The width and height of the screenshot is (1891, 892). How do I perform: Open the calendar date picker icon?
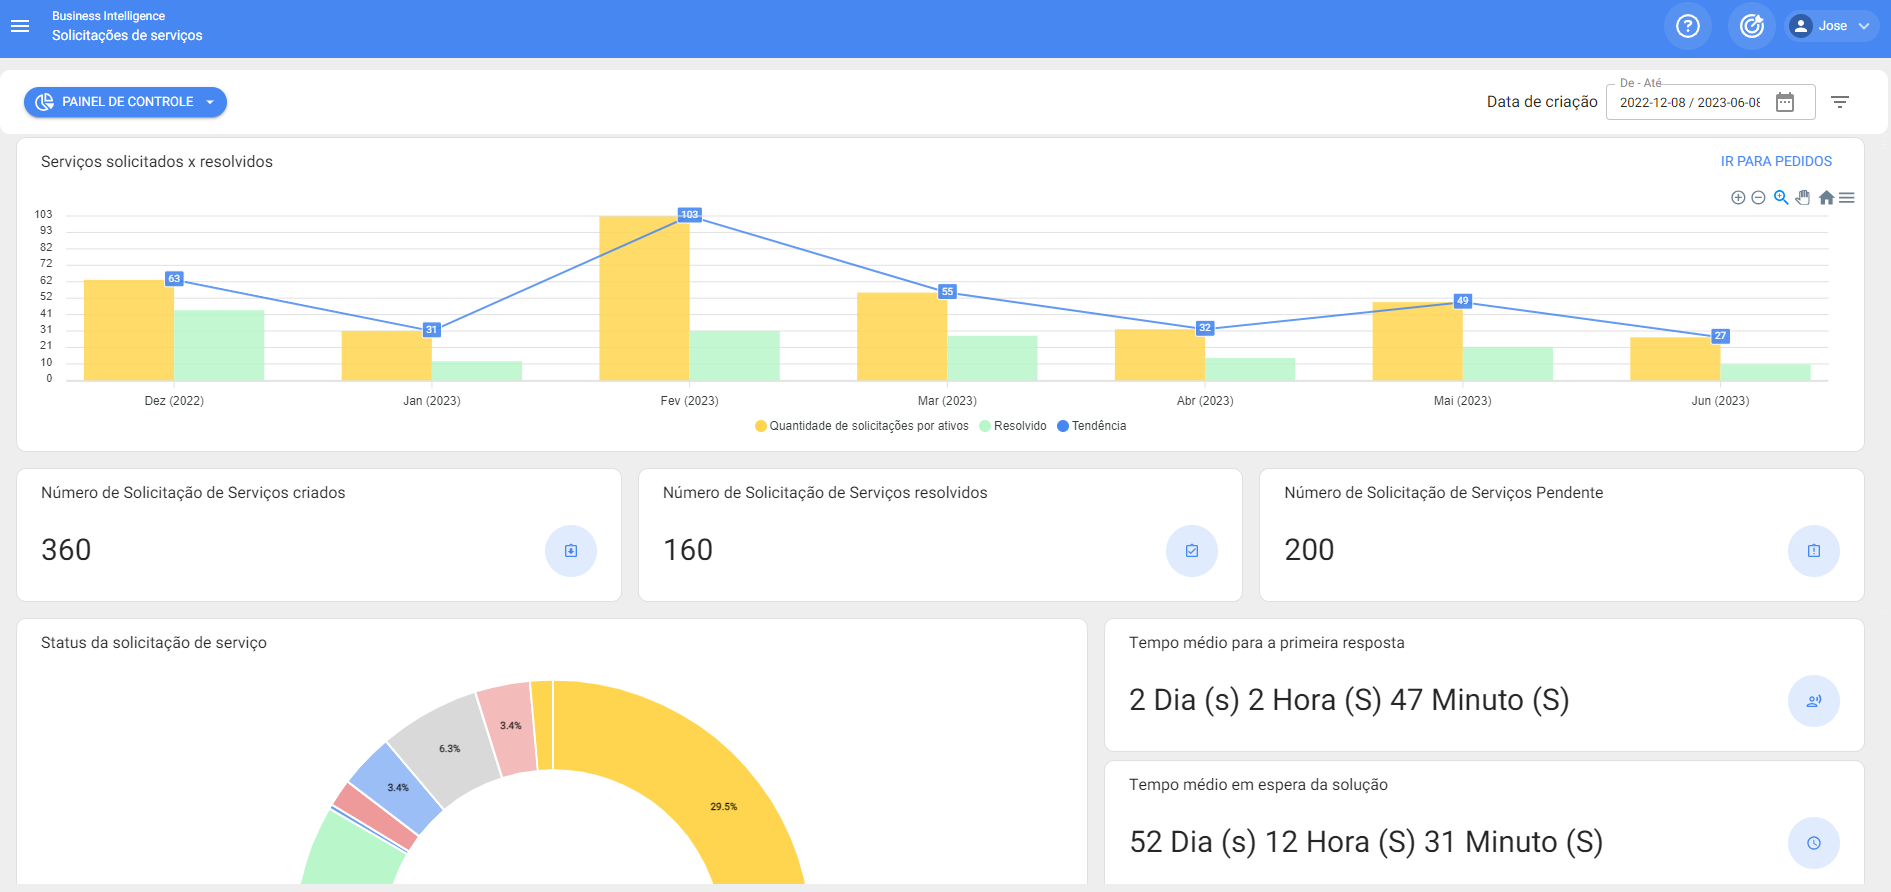pos(1785,102)
